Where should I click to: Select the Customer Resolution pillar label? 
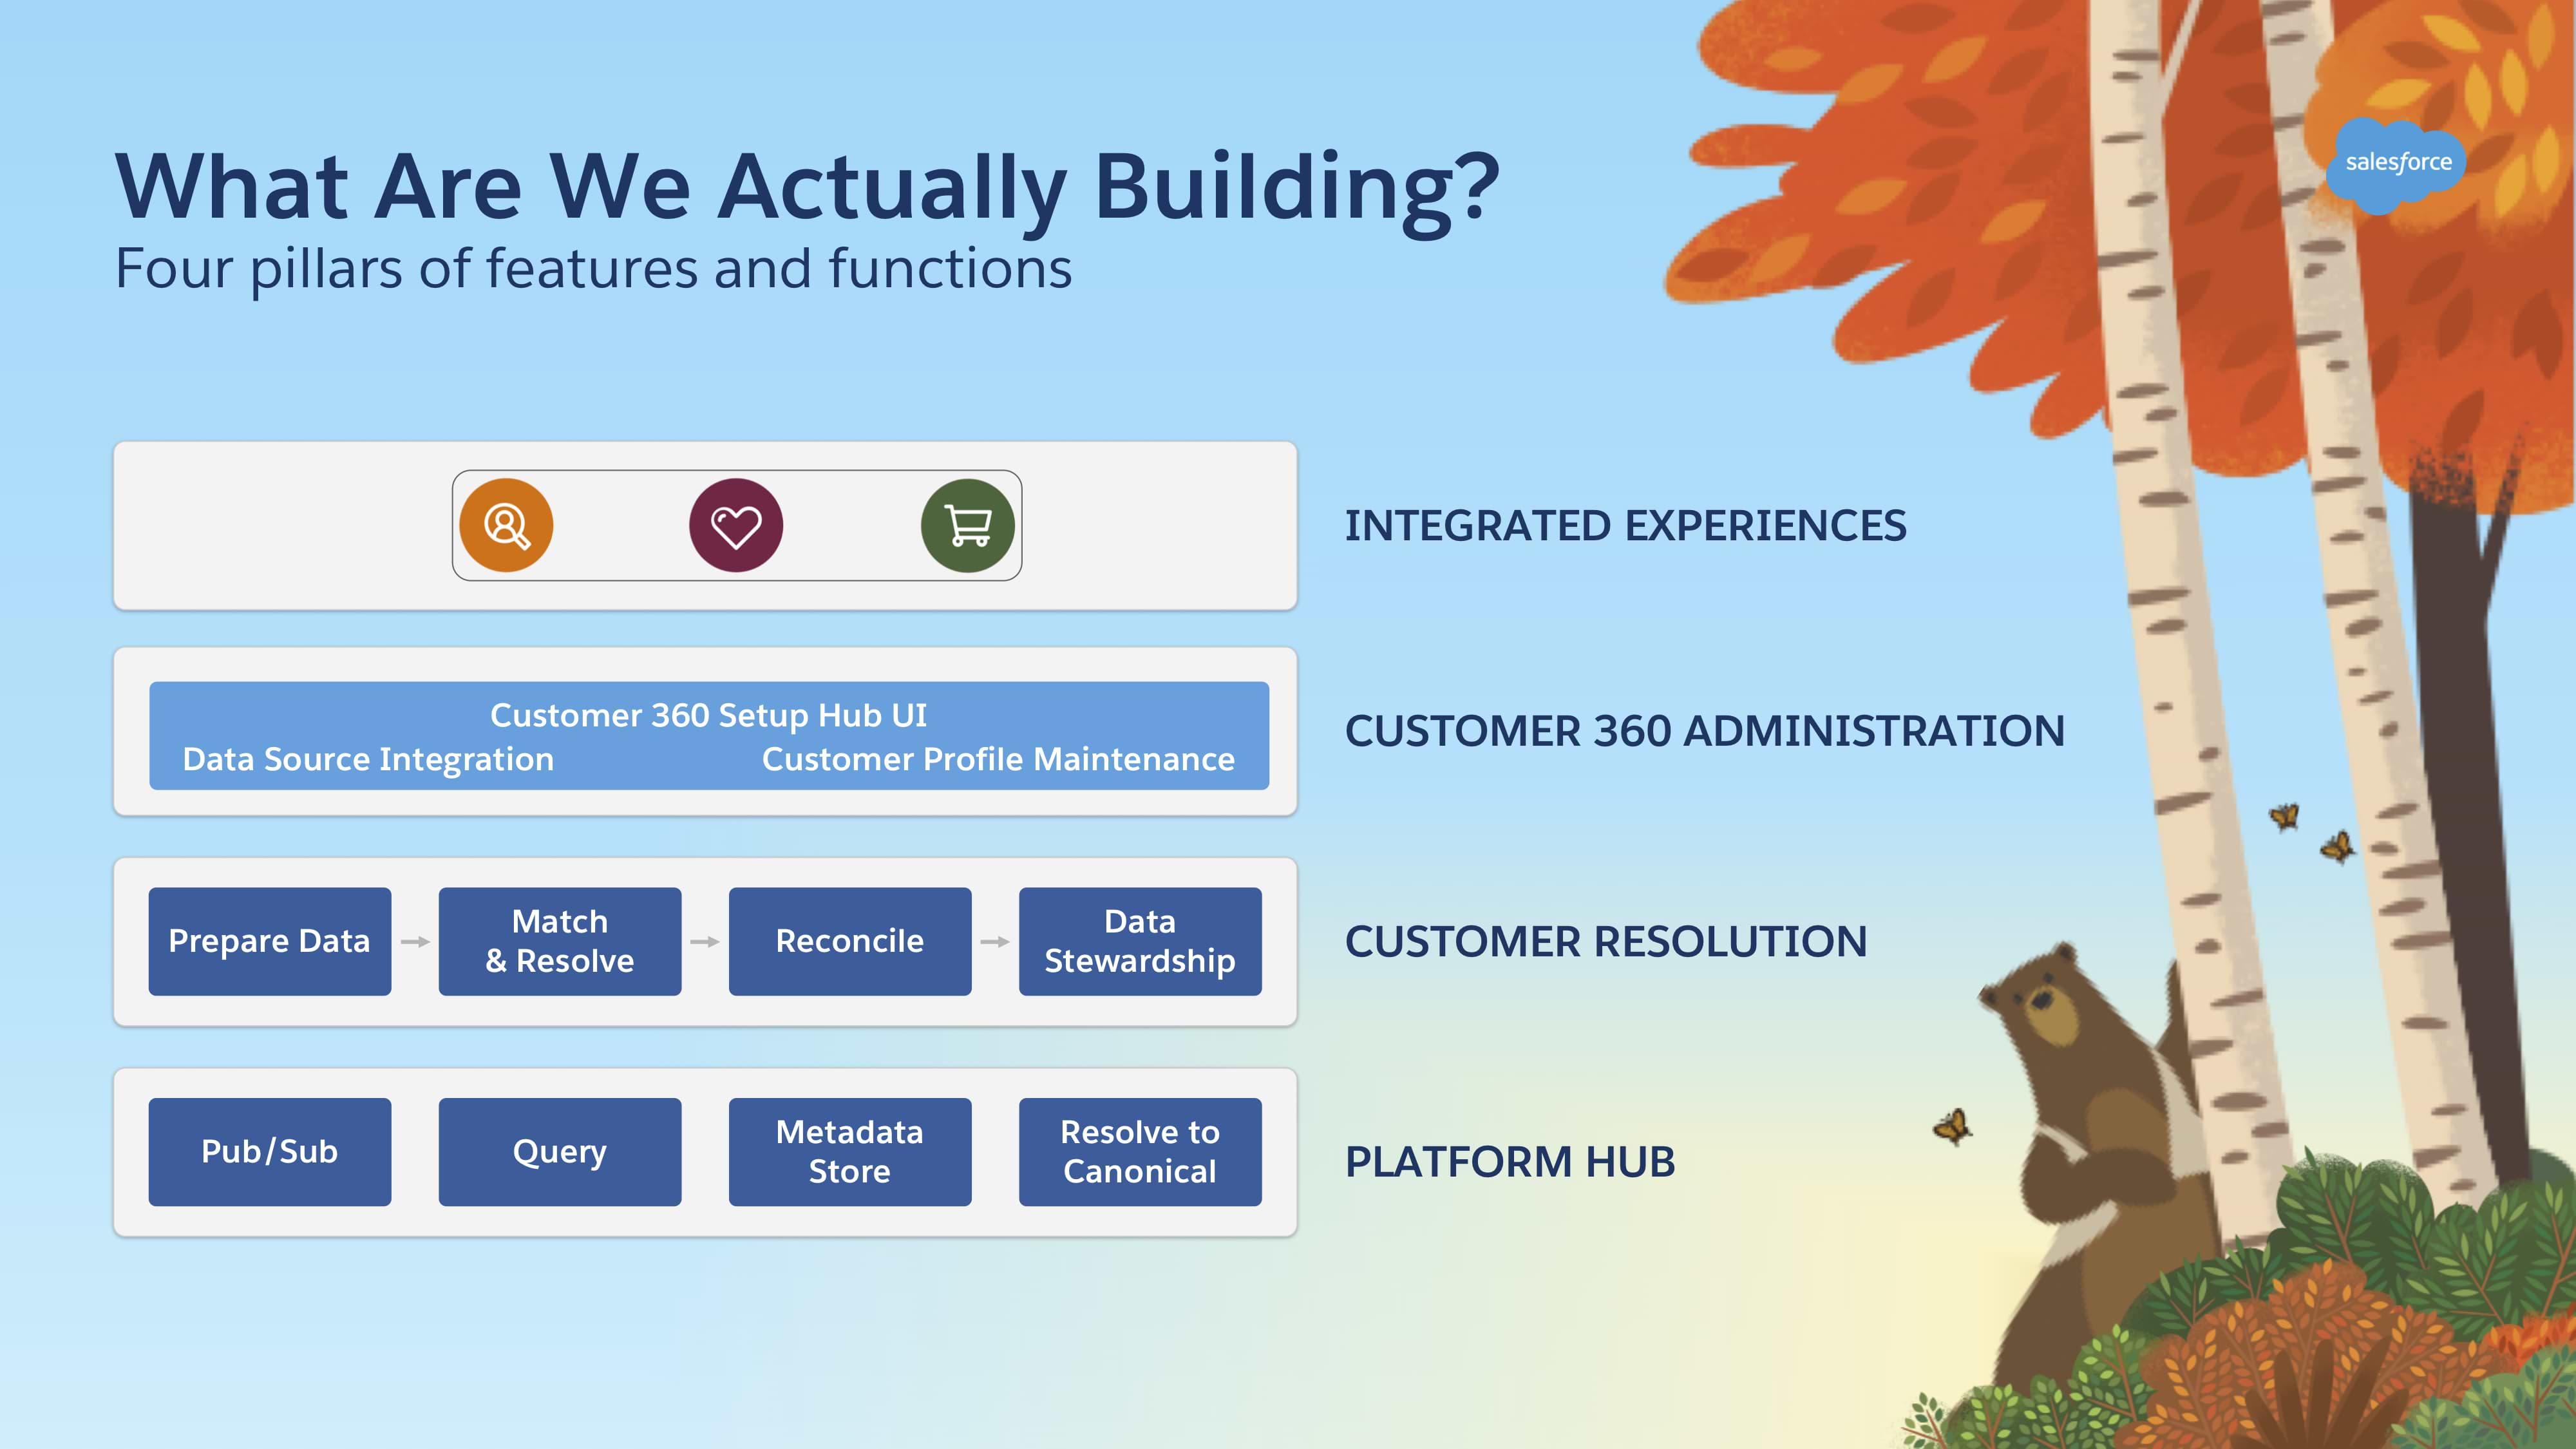point(1603,940)
